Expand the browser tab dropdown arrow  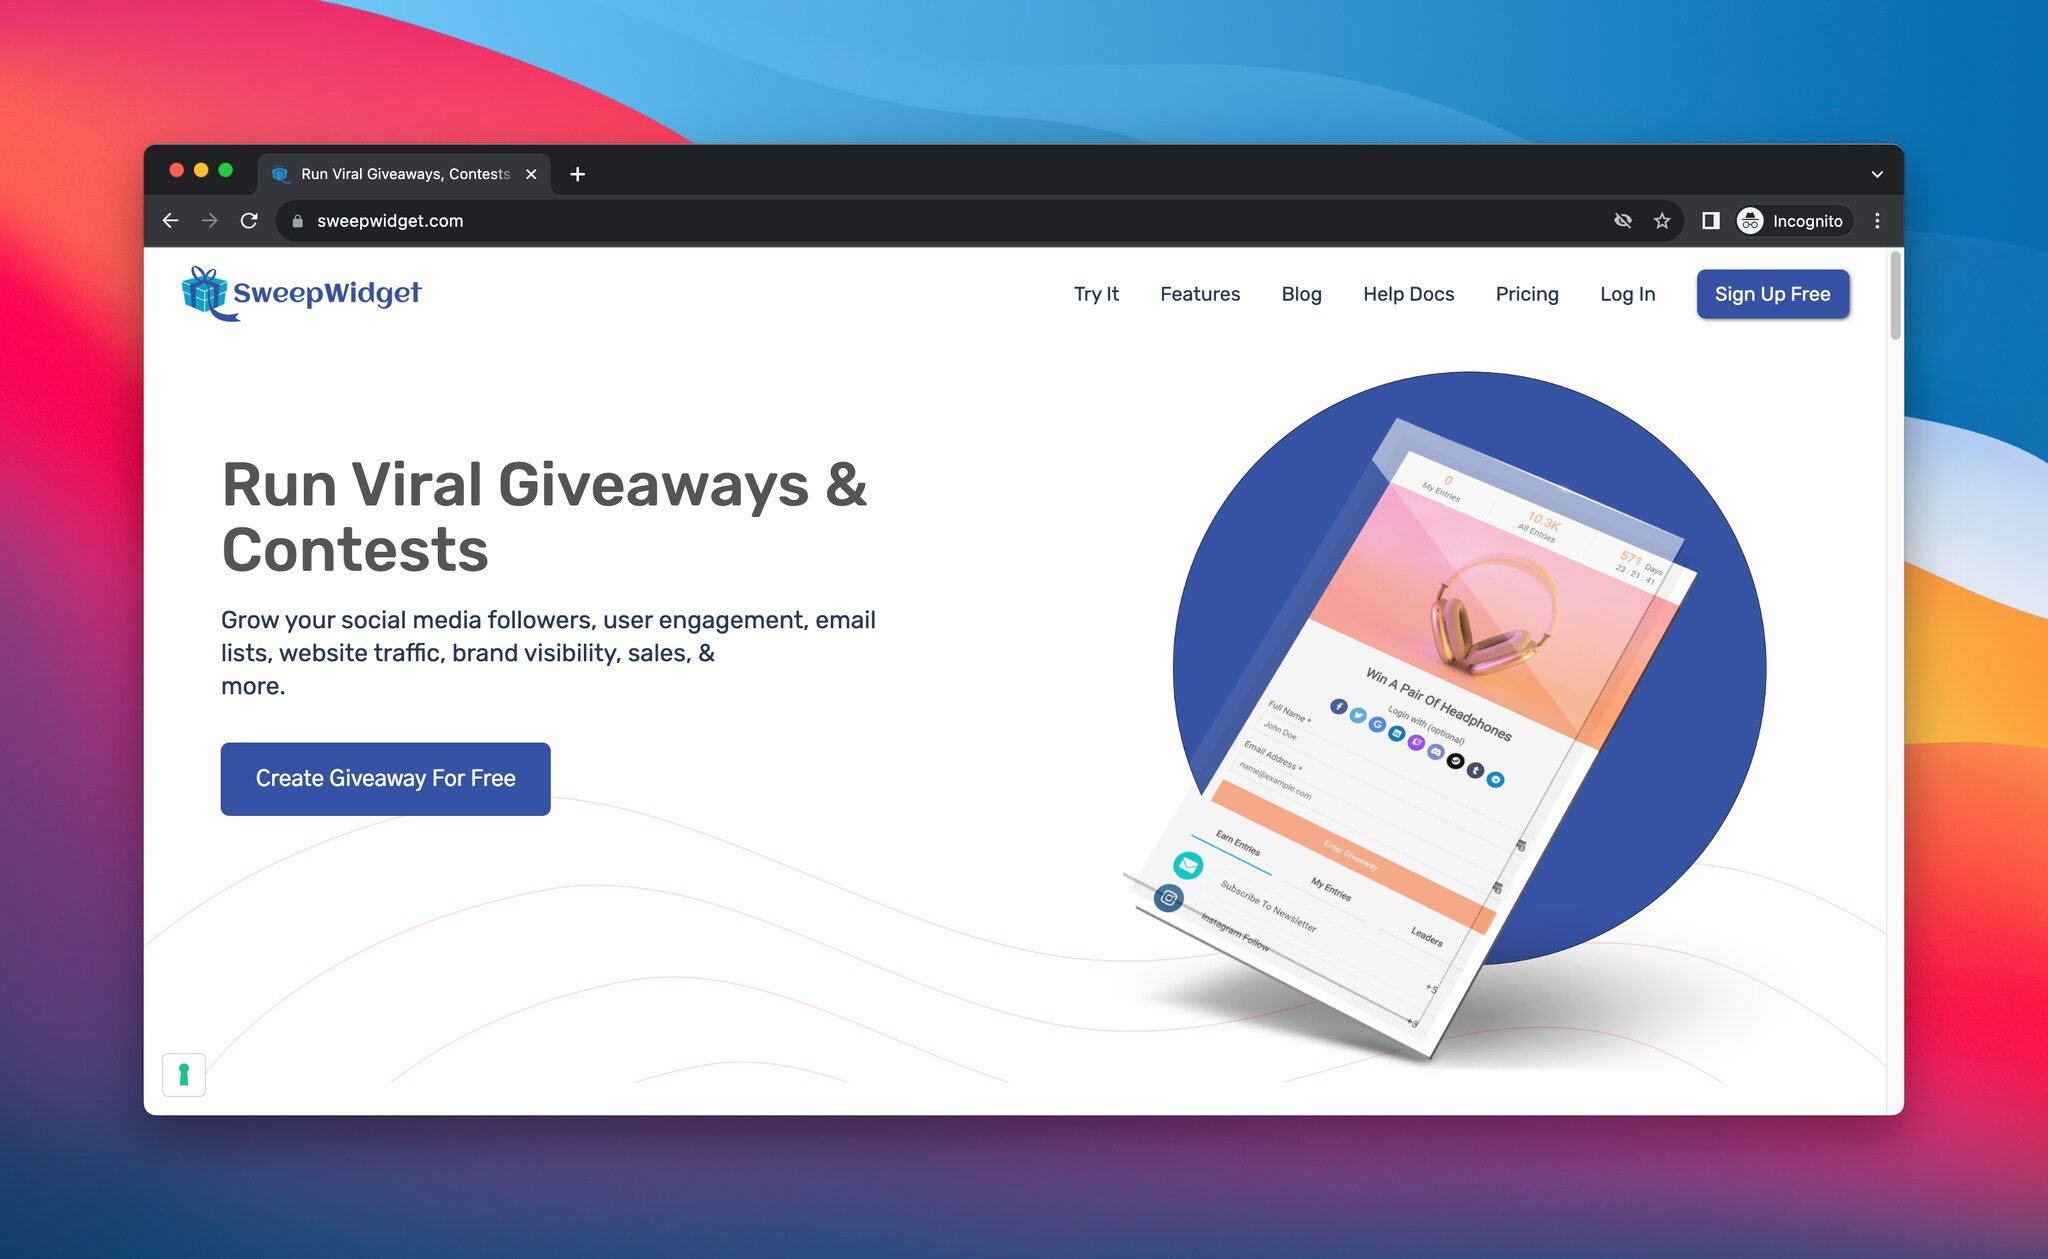coord(1878,174)
